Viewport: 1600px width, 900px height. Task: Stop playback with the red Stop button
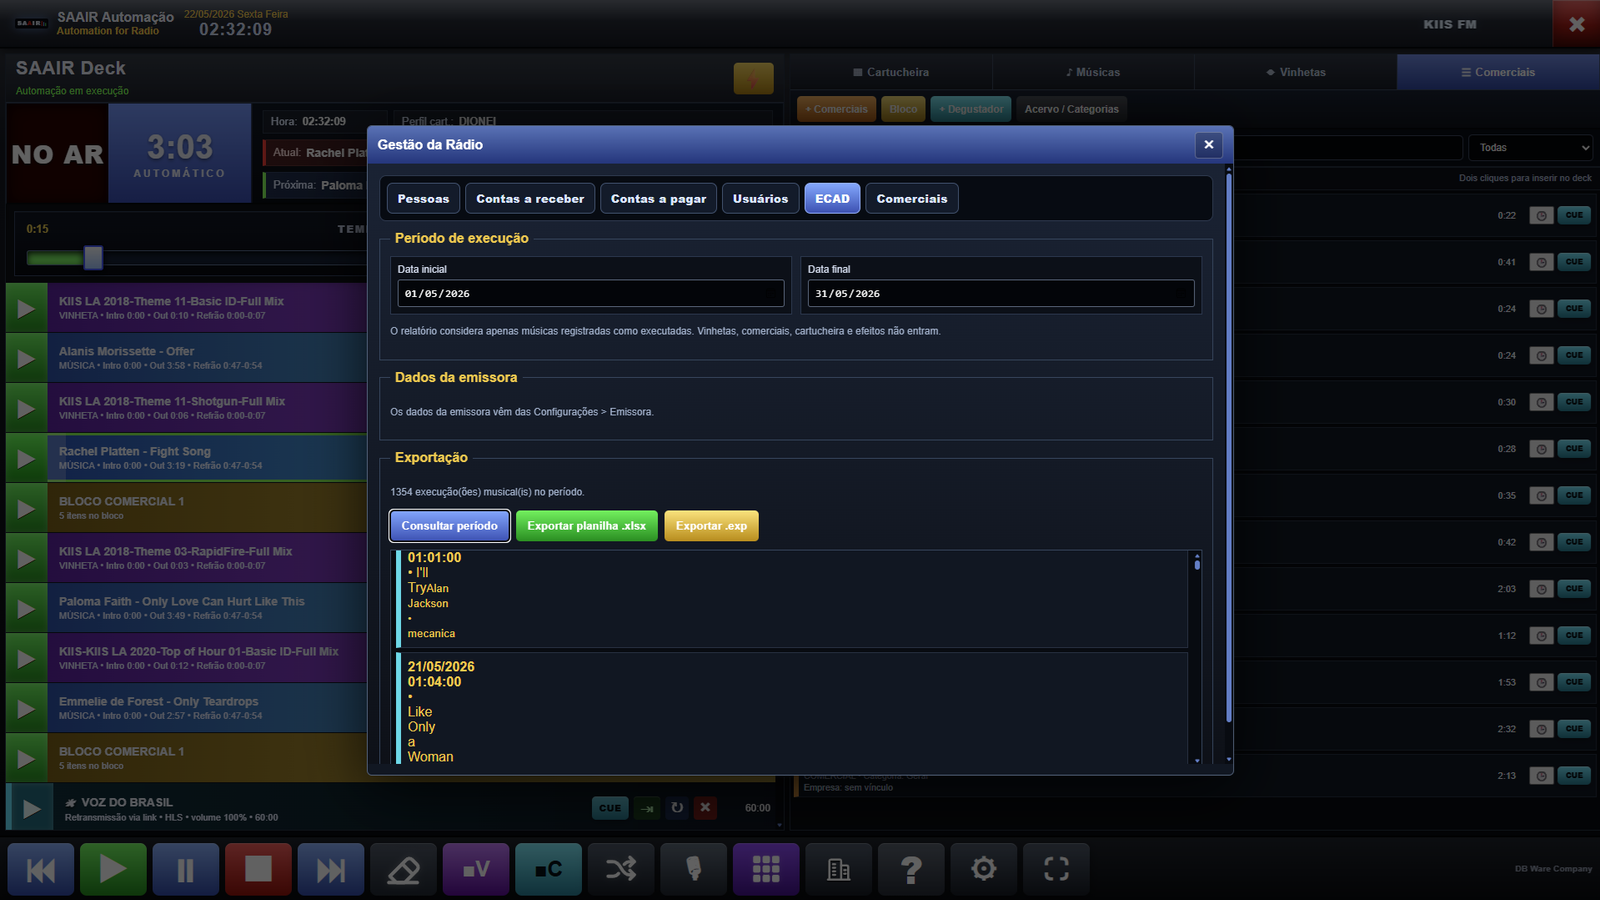pos(258,869)
